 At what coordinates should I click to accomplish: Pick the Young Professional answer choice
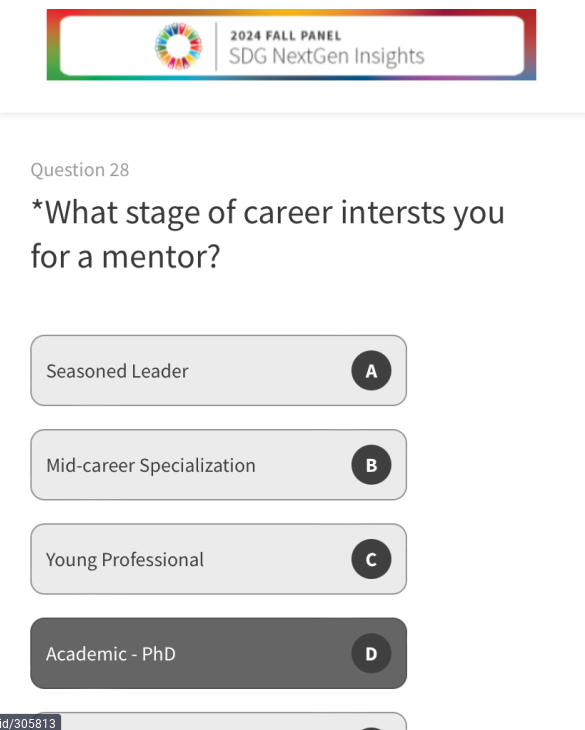click(218, 559)
